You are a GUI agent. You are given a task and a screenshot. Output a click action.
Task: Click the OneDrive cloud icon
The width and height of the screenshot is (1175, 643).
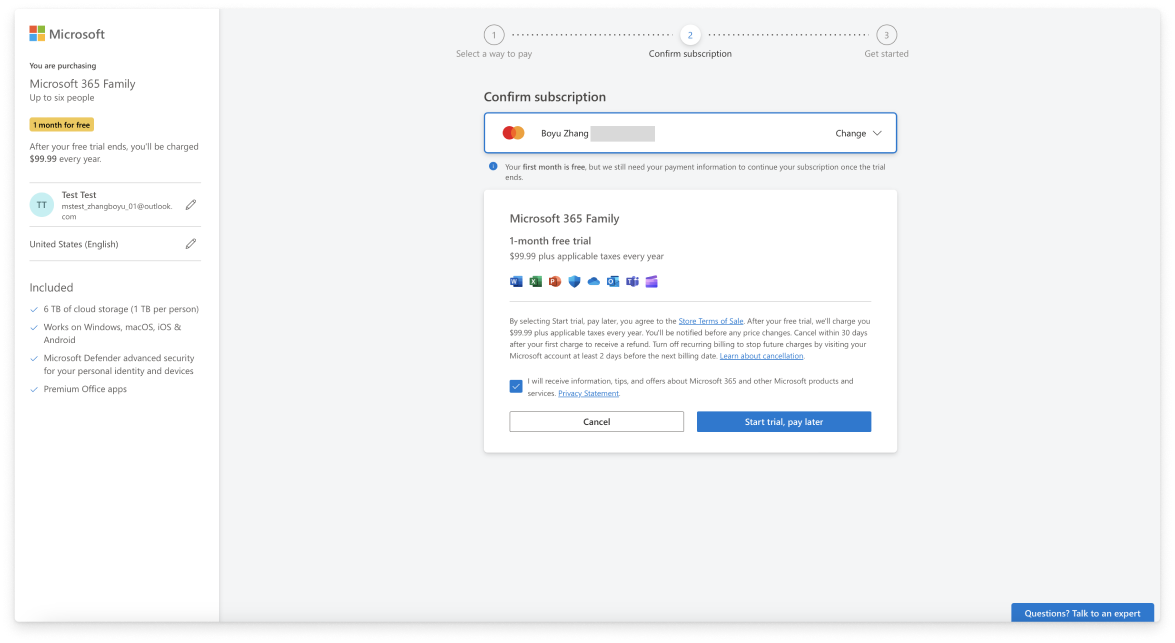[593, 282]
